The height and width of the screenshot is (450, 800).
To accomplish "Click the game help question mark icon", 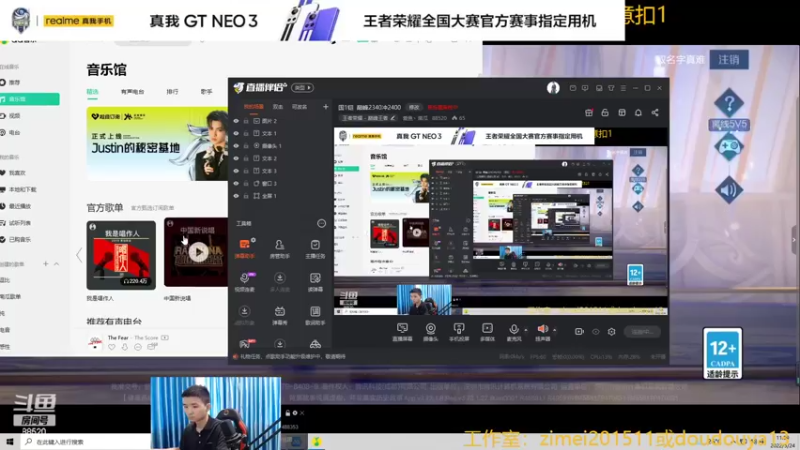I will pyautogui.click(x=729, y=104).
